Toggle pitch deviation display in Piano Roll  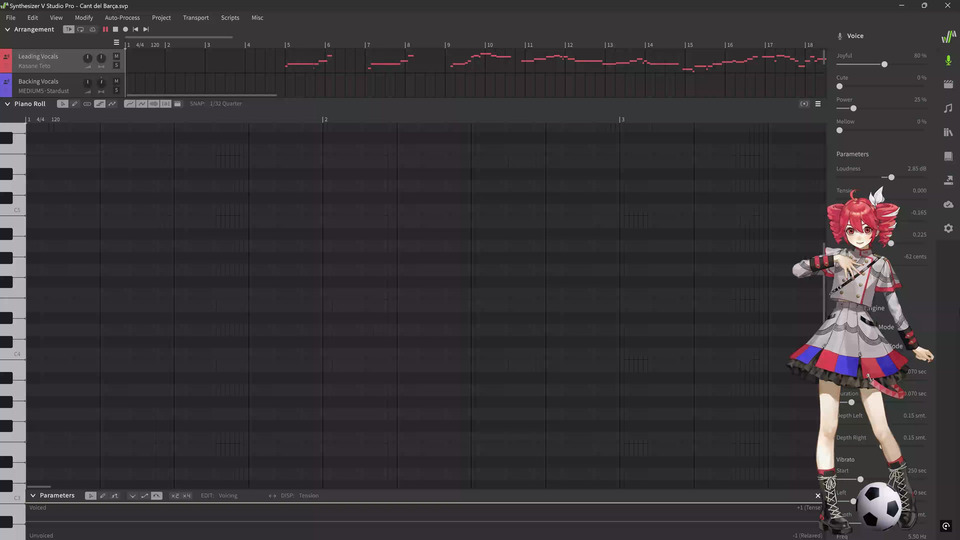142,104
